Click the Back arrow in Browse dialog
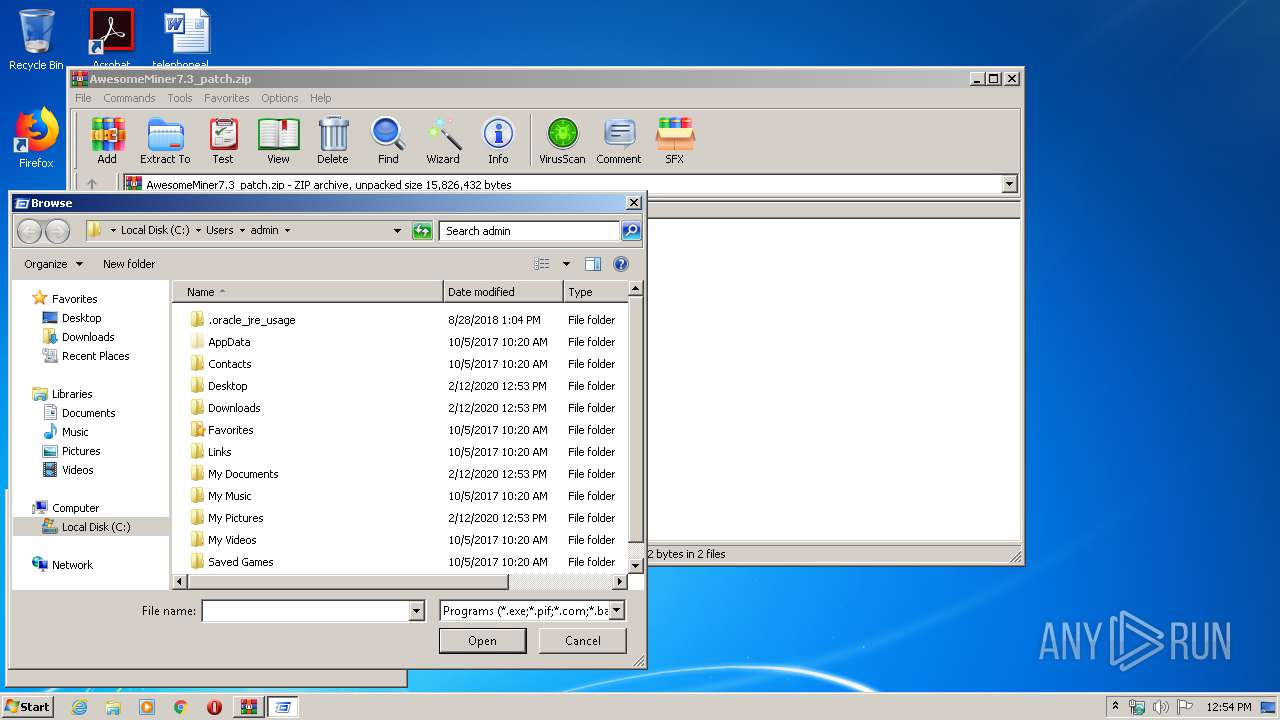The height and width of the screenshot is (720, 1280). point(29,231)
